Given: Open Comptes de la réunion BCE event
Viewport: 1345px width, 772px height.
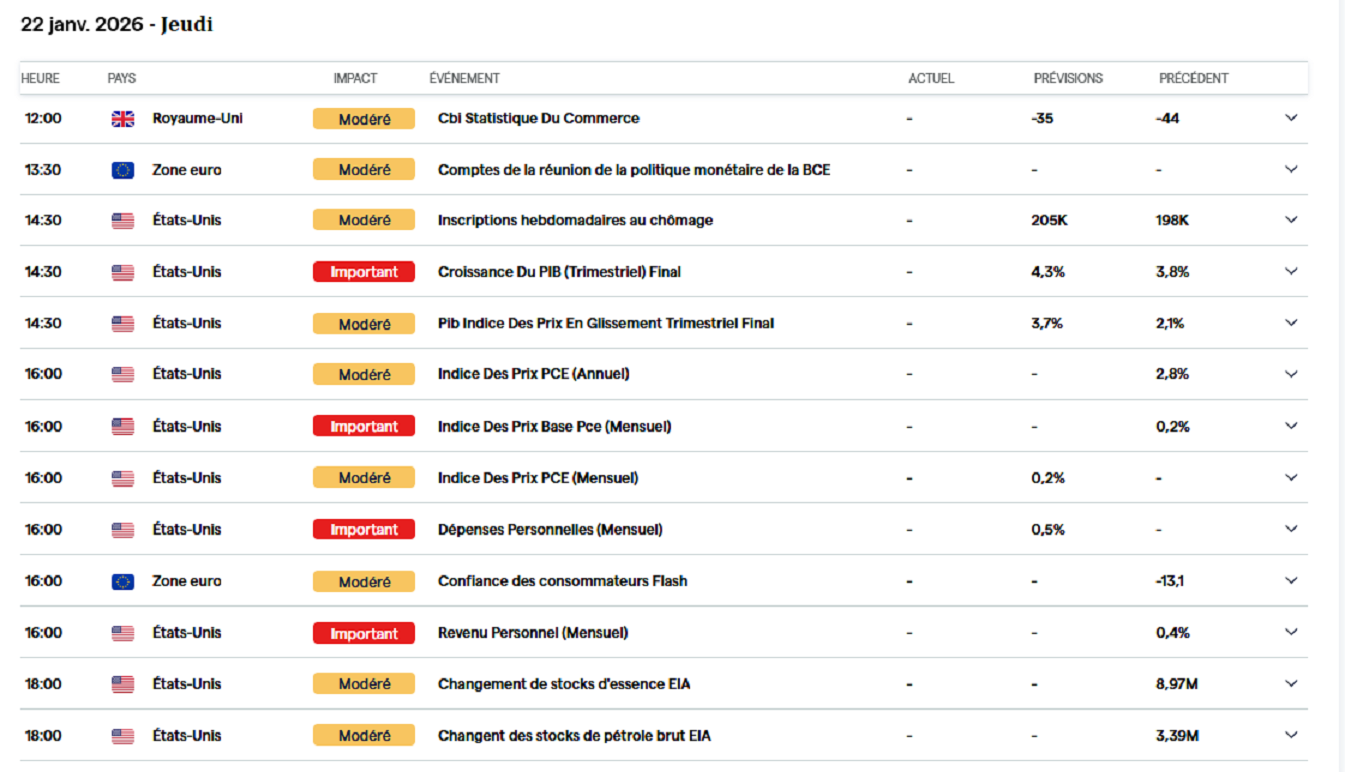Looking at the screenshot, I should click(x=634, y=170).
